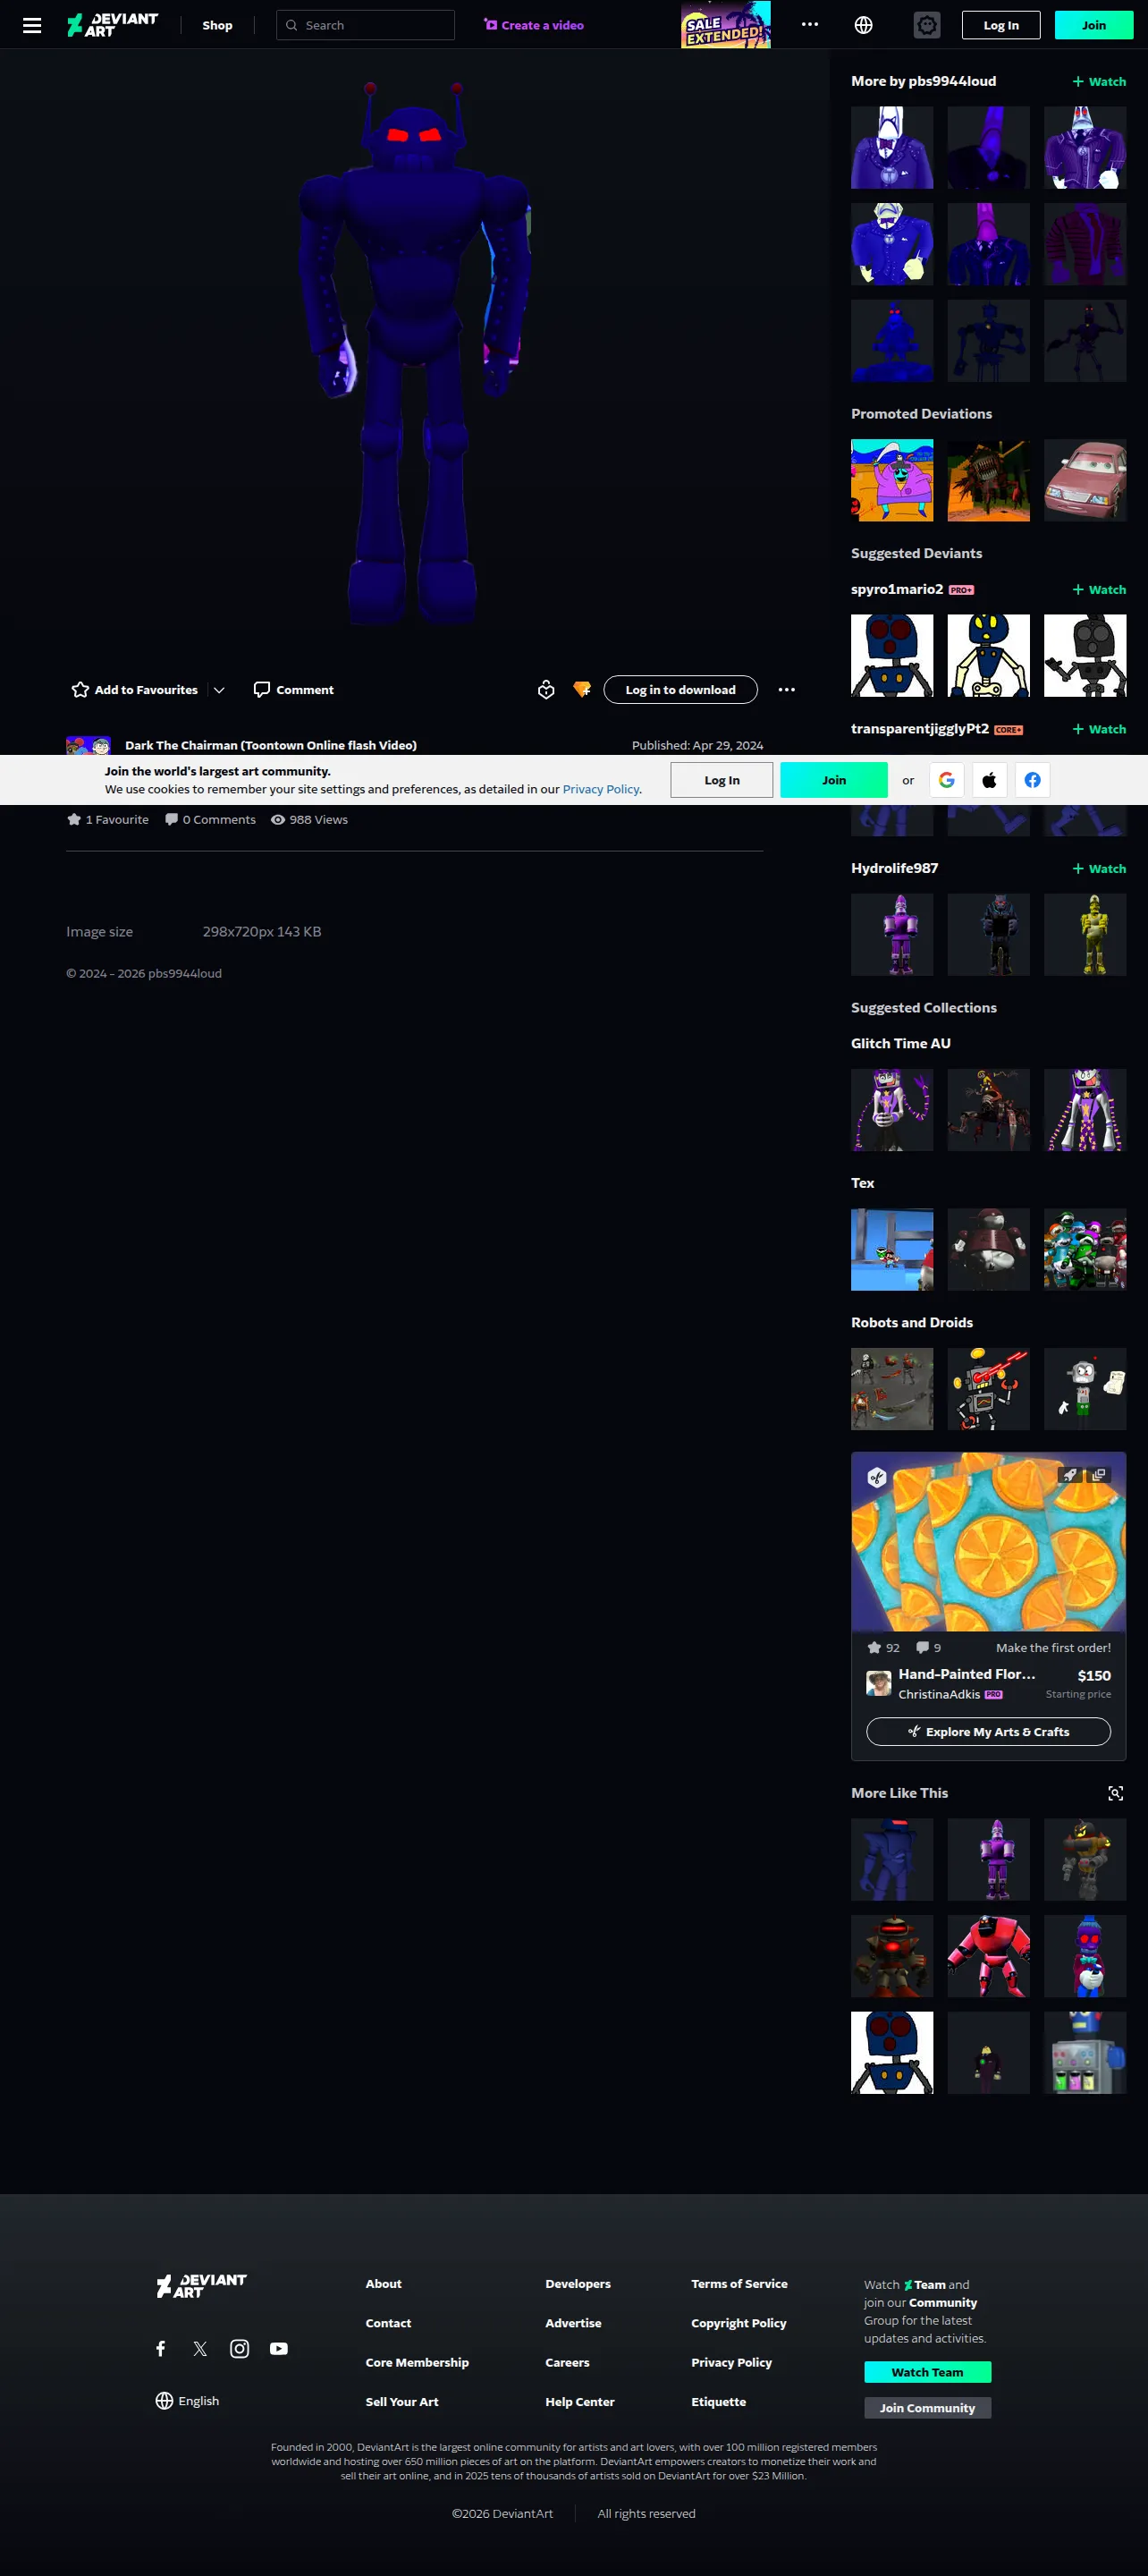Screen dimensions: 1148x2576
Task: Click the orange diamond points icon
Action: (x=582, y=690)
